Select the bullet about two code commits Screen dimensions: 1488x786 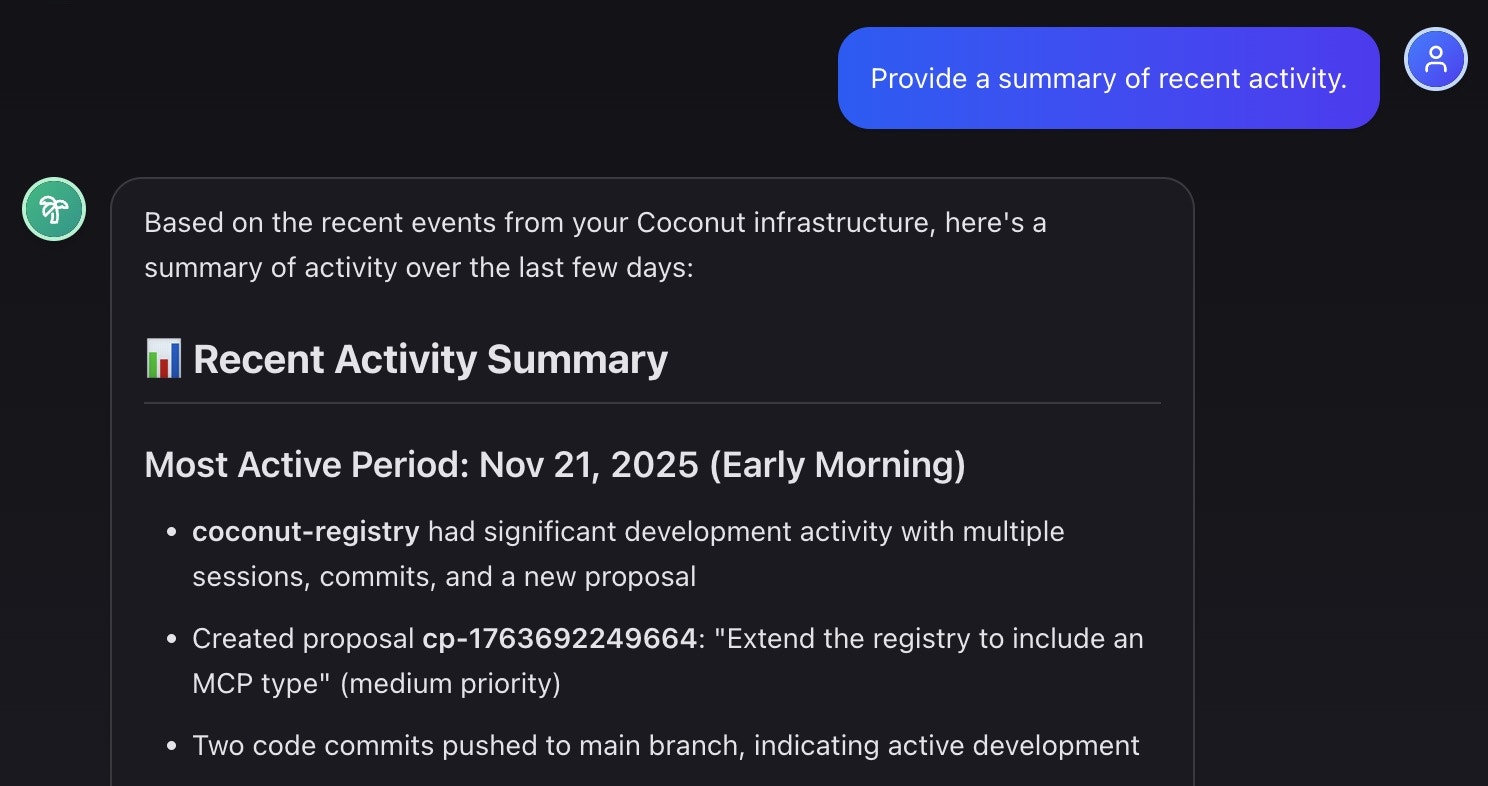(x=665, y=745)
